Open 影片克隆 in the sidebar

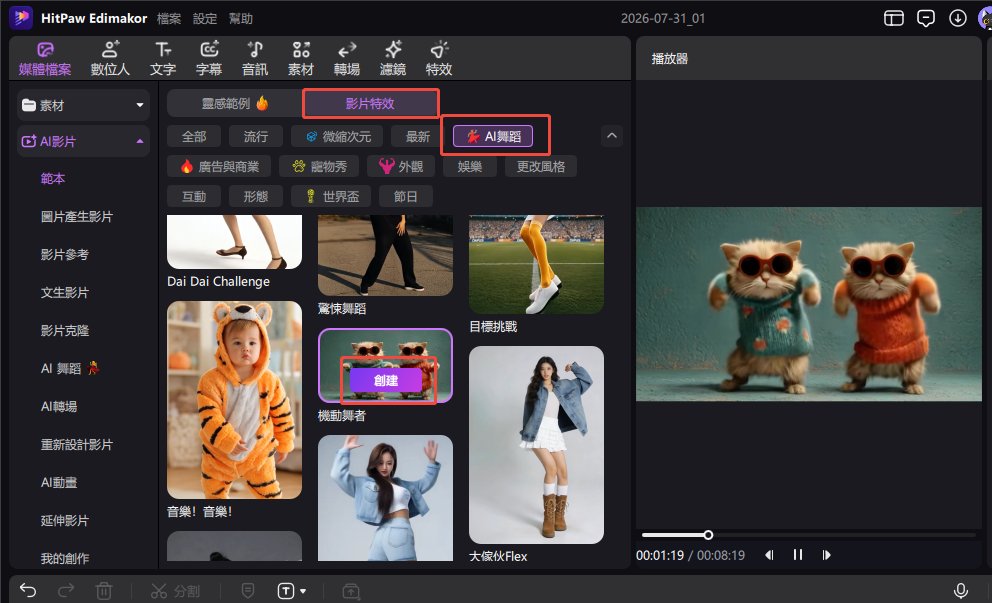point(65,330)
